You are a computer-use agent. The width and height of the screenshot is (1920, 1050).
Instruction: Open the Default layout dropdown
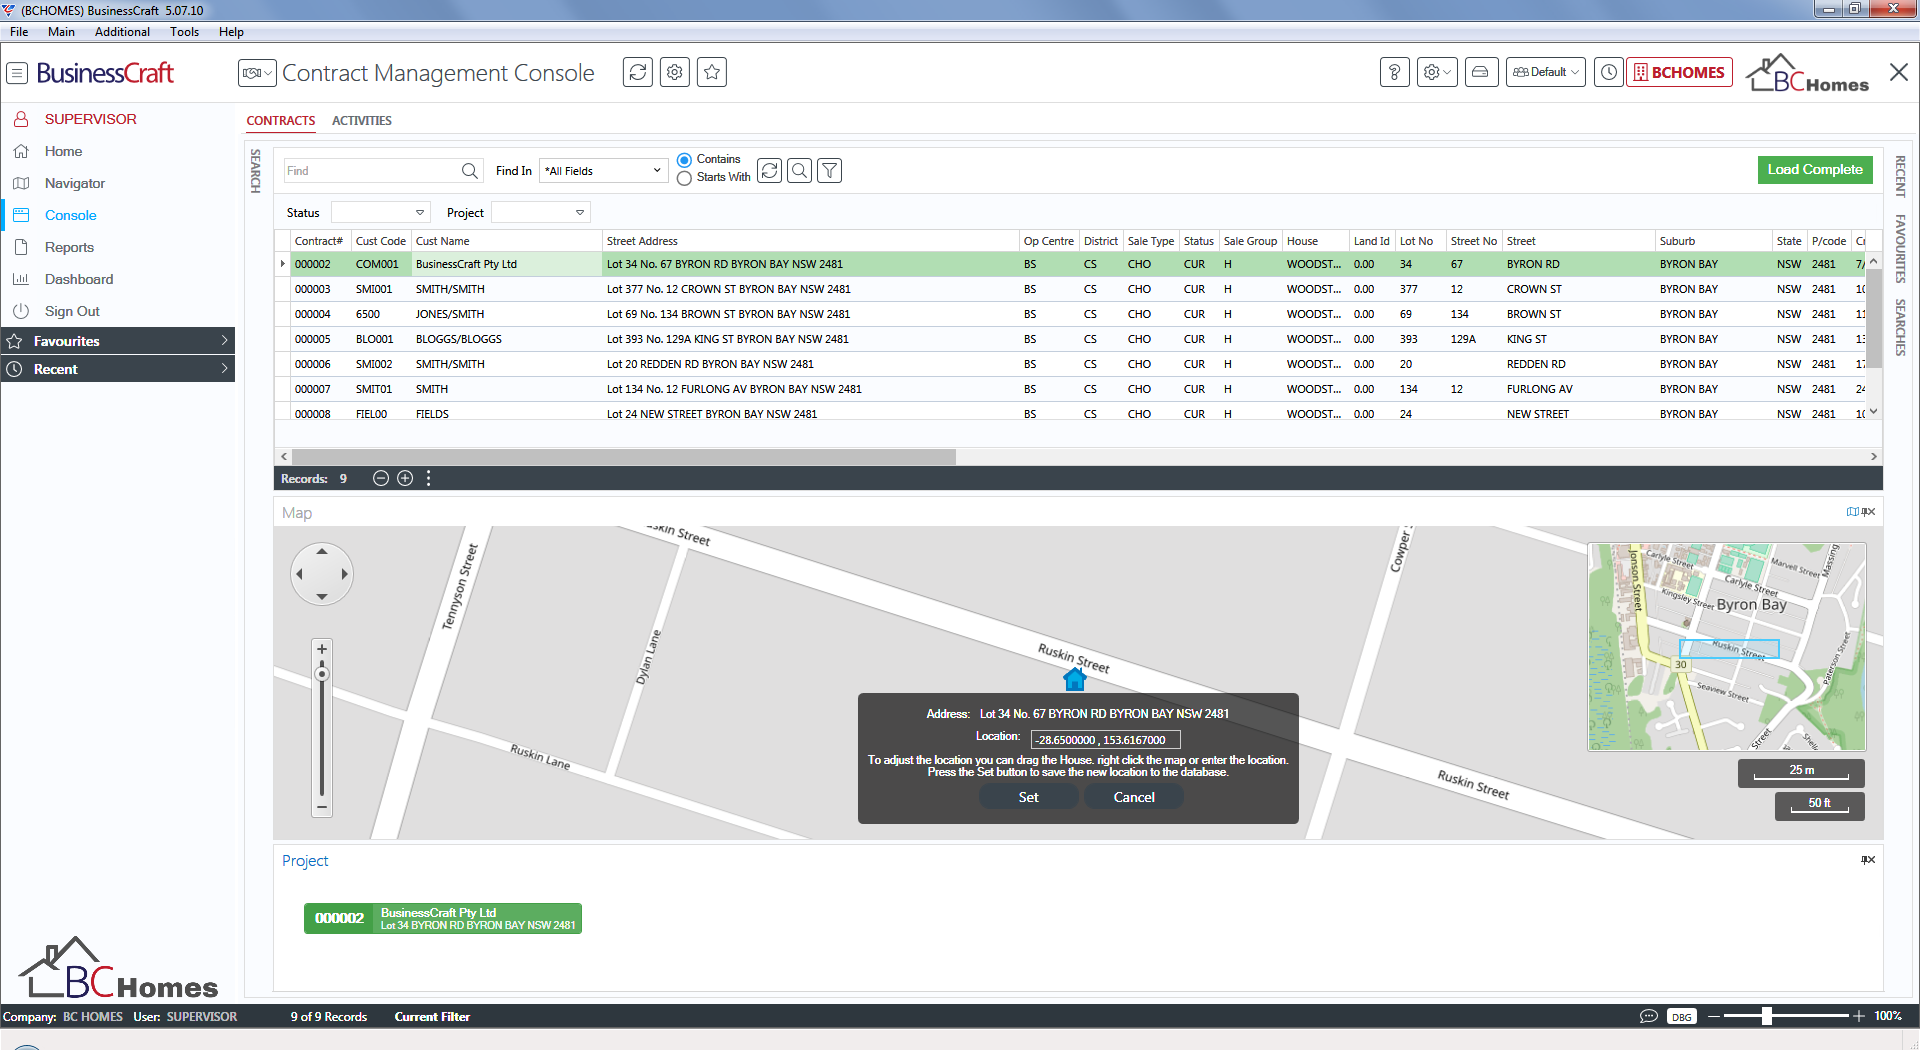tap(1546, 72)
